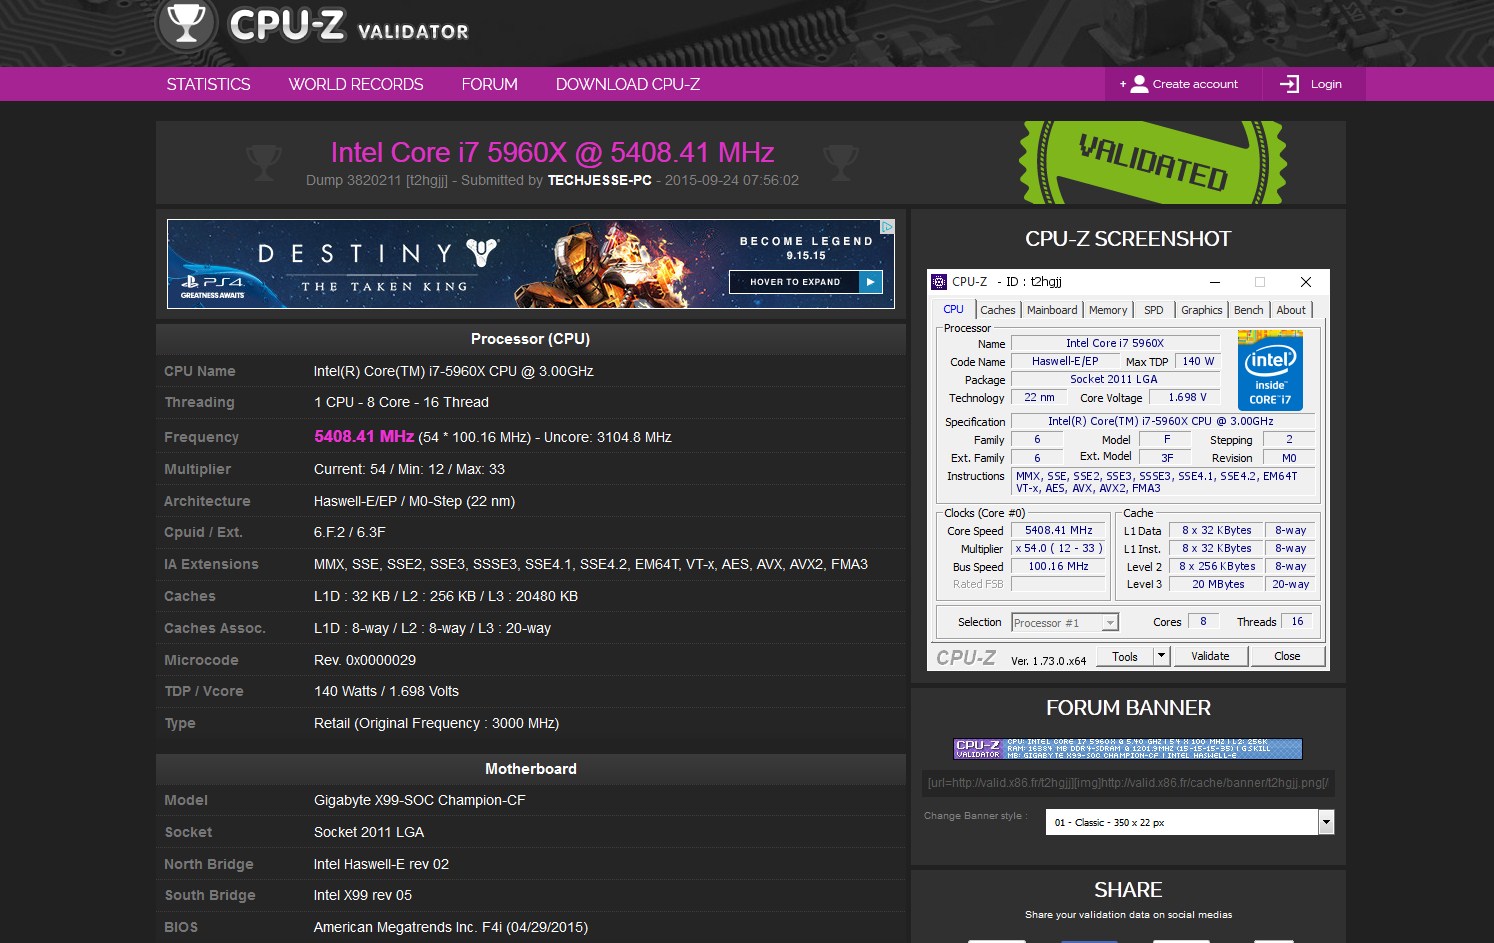Click the Bus Speed 100.16 MHz field

[x=1058, y=567]
